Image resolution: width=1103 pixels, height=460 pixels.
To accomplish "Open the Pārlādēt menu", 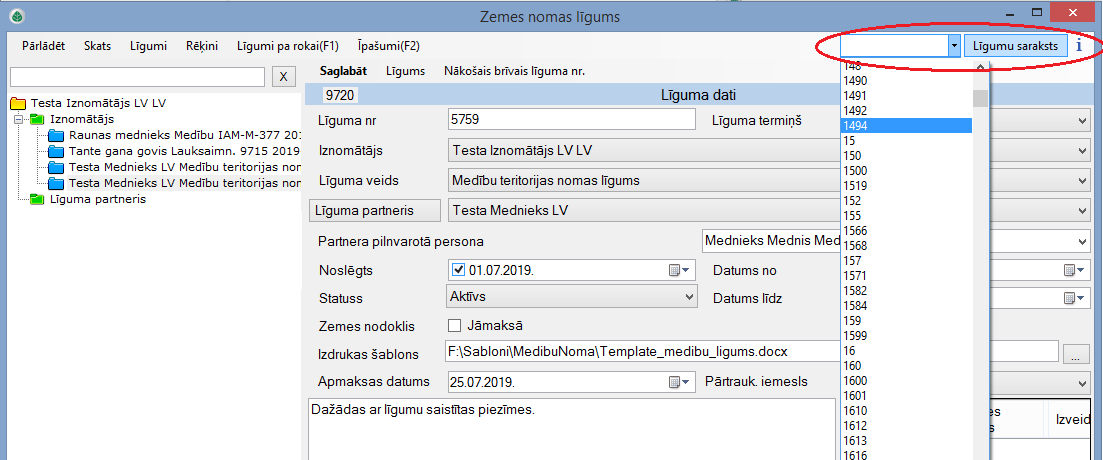I will click(x=44, y=46).
